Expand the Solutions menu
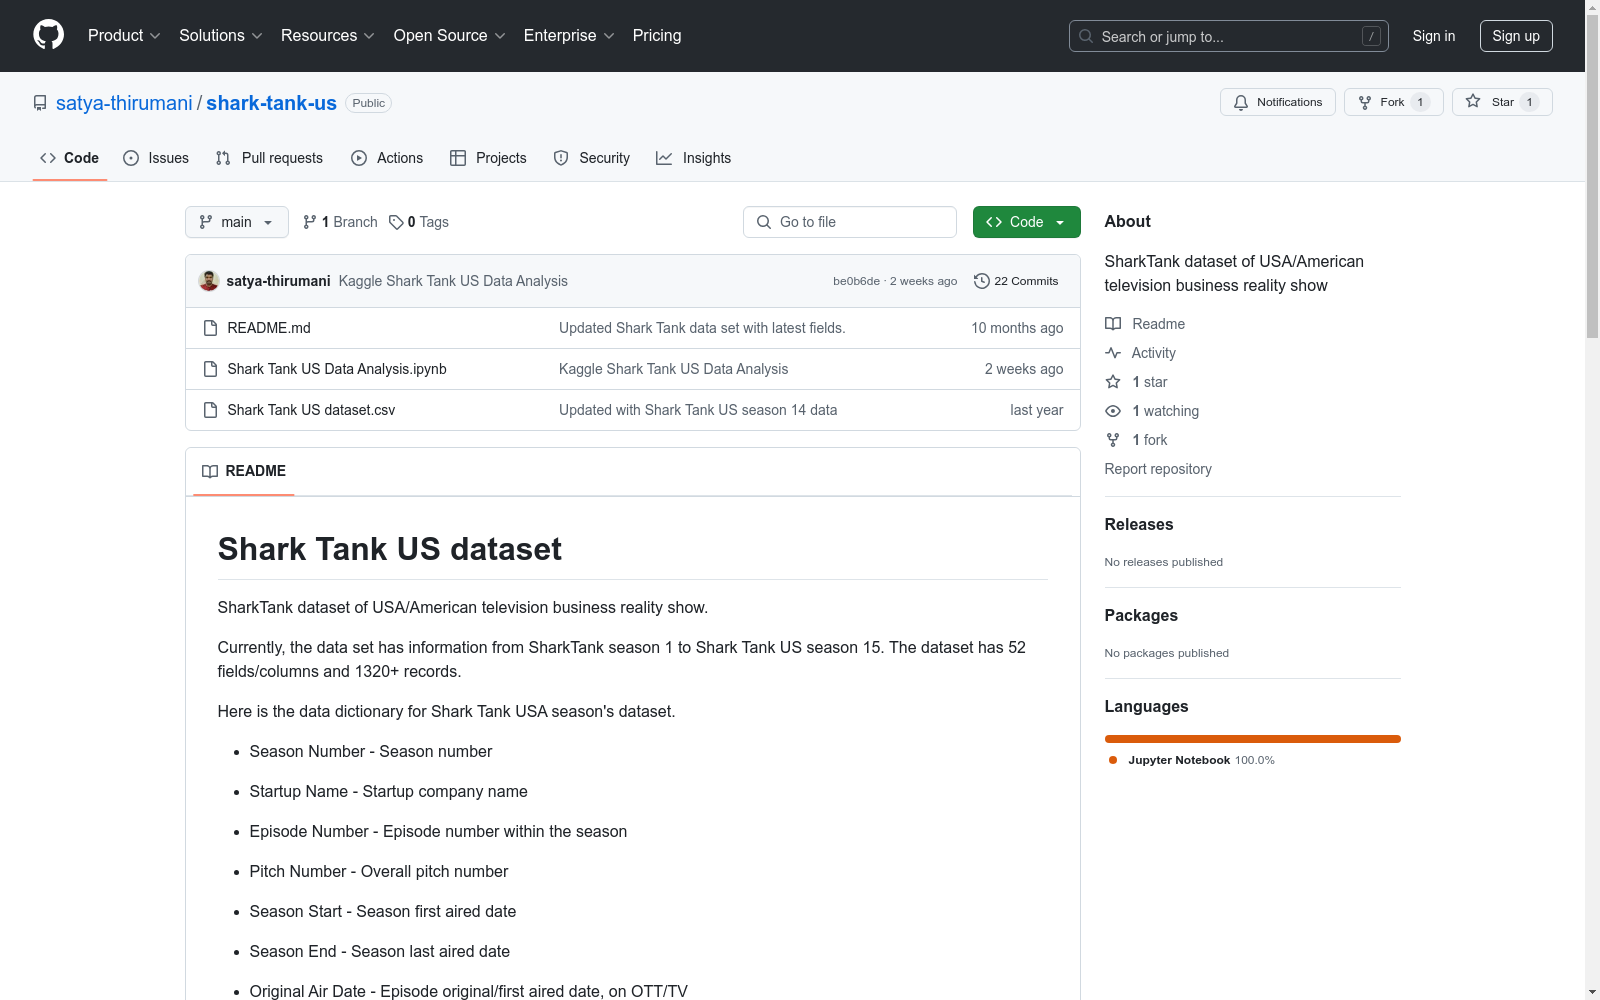This screenshot has height=1000, width=1600. coord(221,35)
